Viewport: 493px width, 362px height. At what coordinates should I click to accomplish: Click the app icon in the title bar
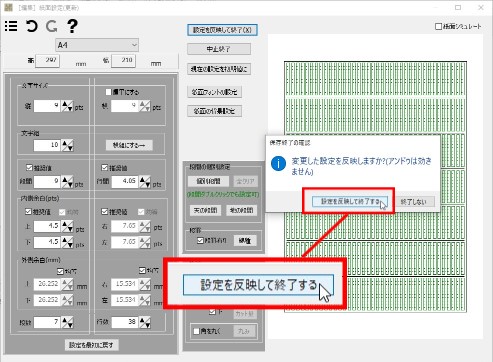pyautogui.click(x=8, y=7)
